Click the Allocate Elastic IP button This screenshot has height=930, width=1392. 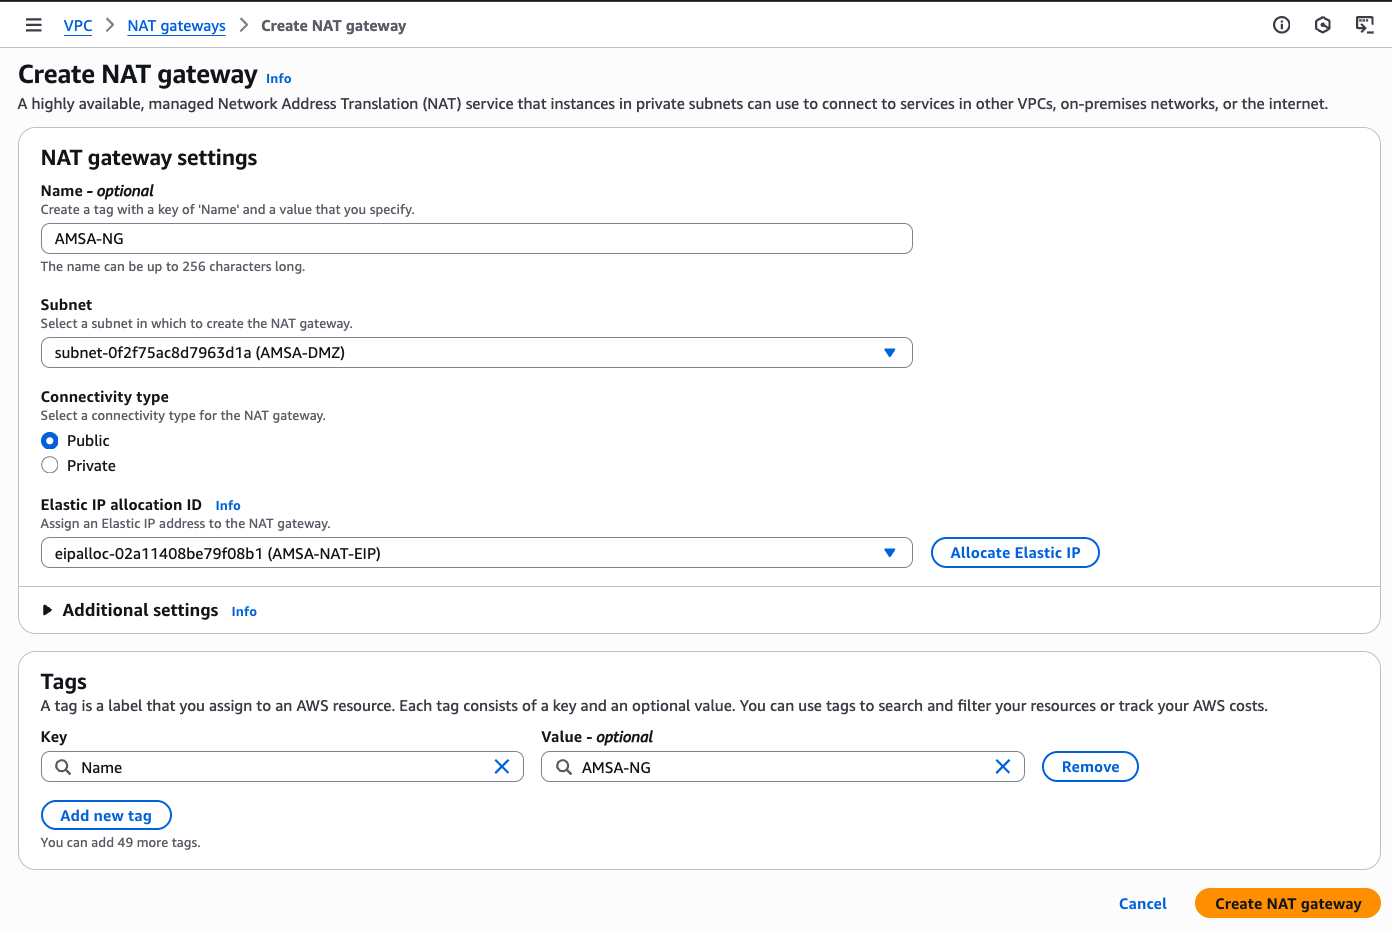pyautogui.click(x=1014, y=553)
